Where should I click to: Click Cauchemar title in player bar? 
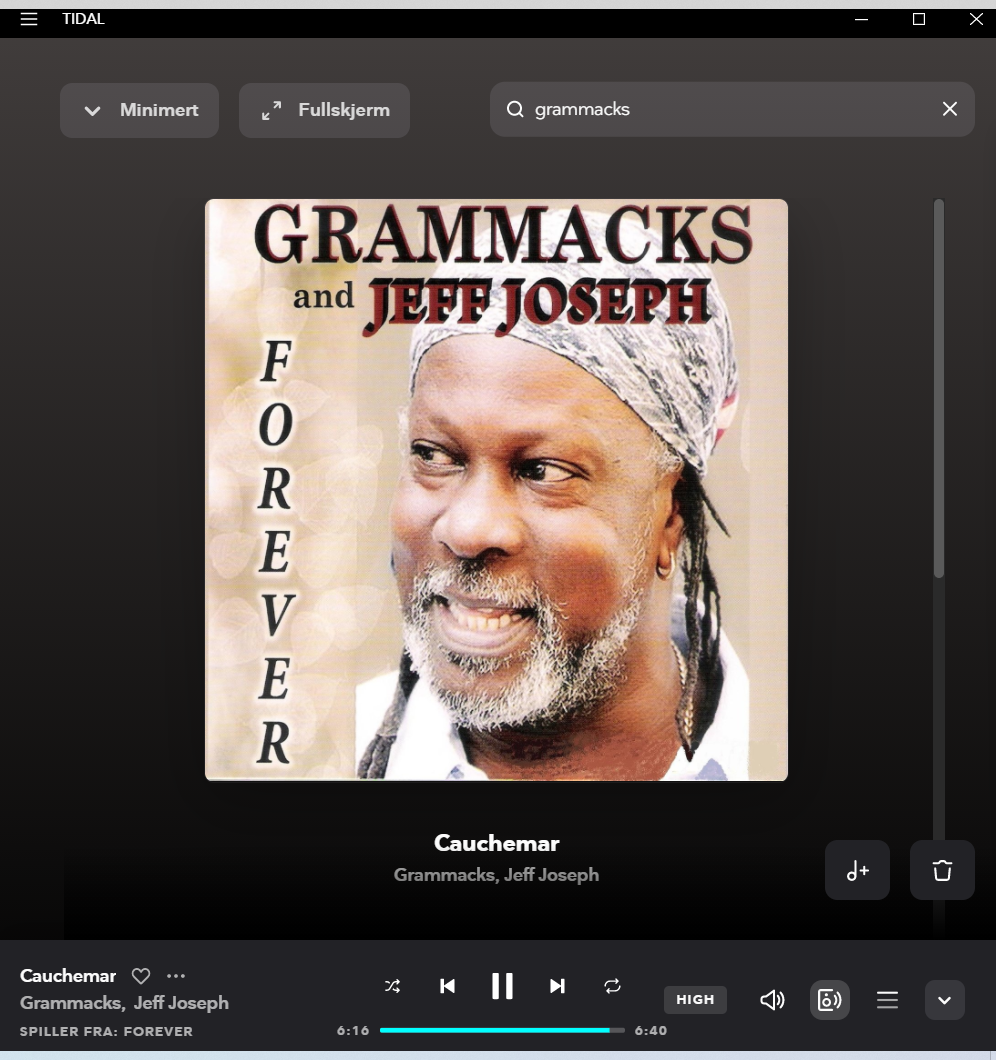[68, 975]
